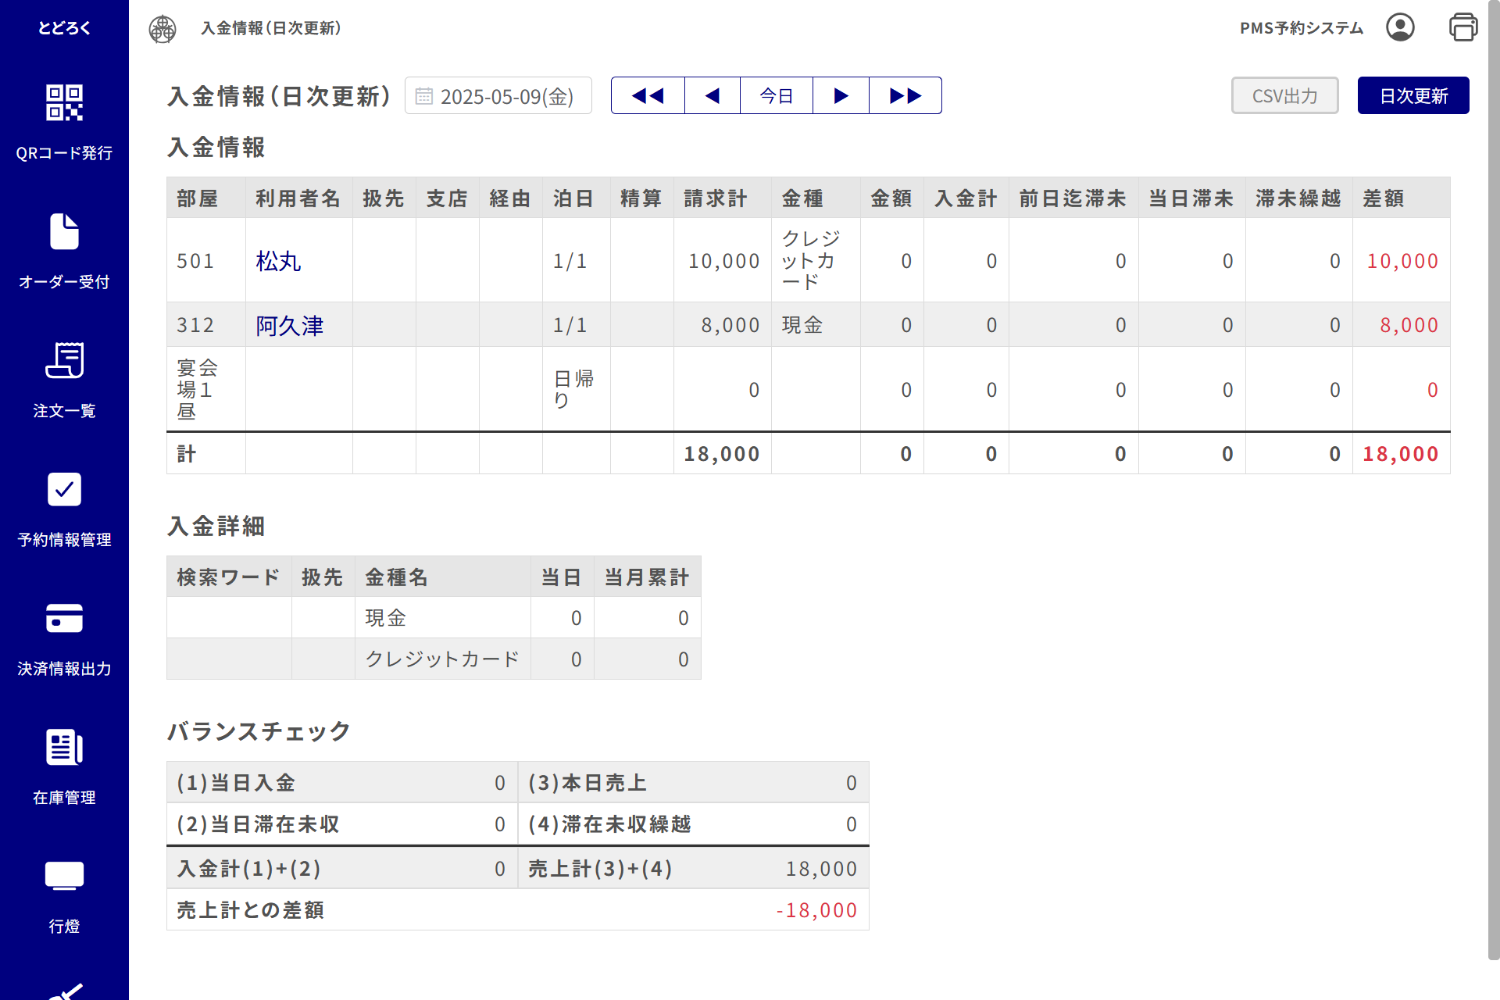Viewport: 1500px width, 1000px height.
Task: Open guest link 松丸
Action: tap(278, 261)
